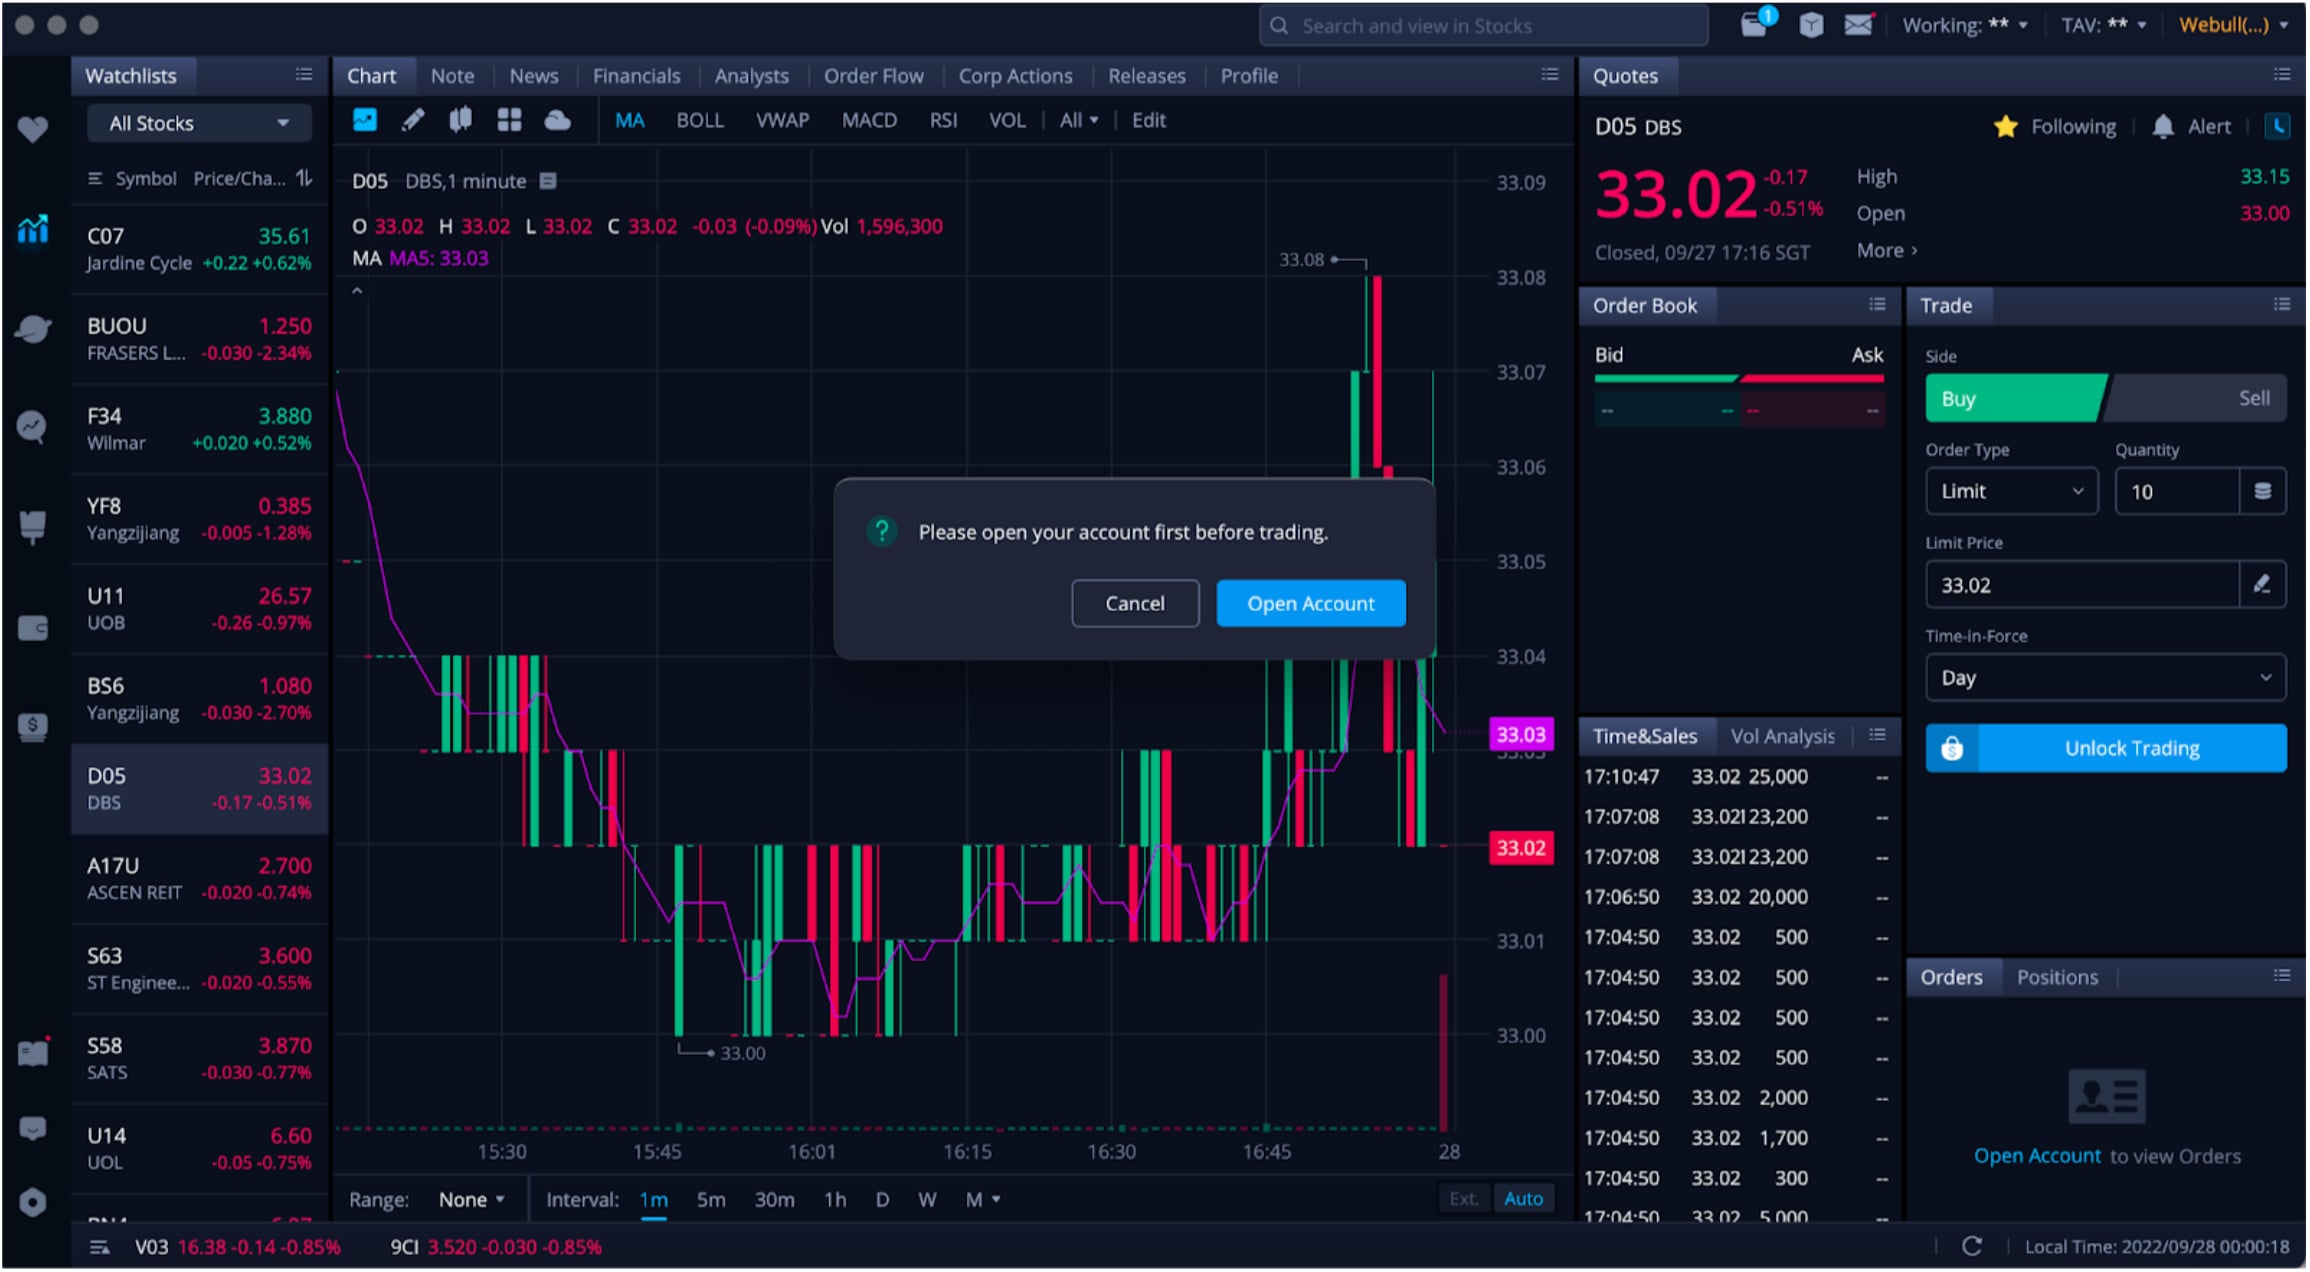Image resolution: width=2310 pixels, height=1272 pixels.
Task: Click the Following star icon
Action: pyautogui.click(x=2005, y=127)
